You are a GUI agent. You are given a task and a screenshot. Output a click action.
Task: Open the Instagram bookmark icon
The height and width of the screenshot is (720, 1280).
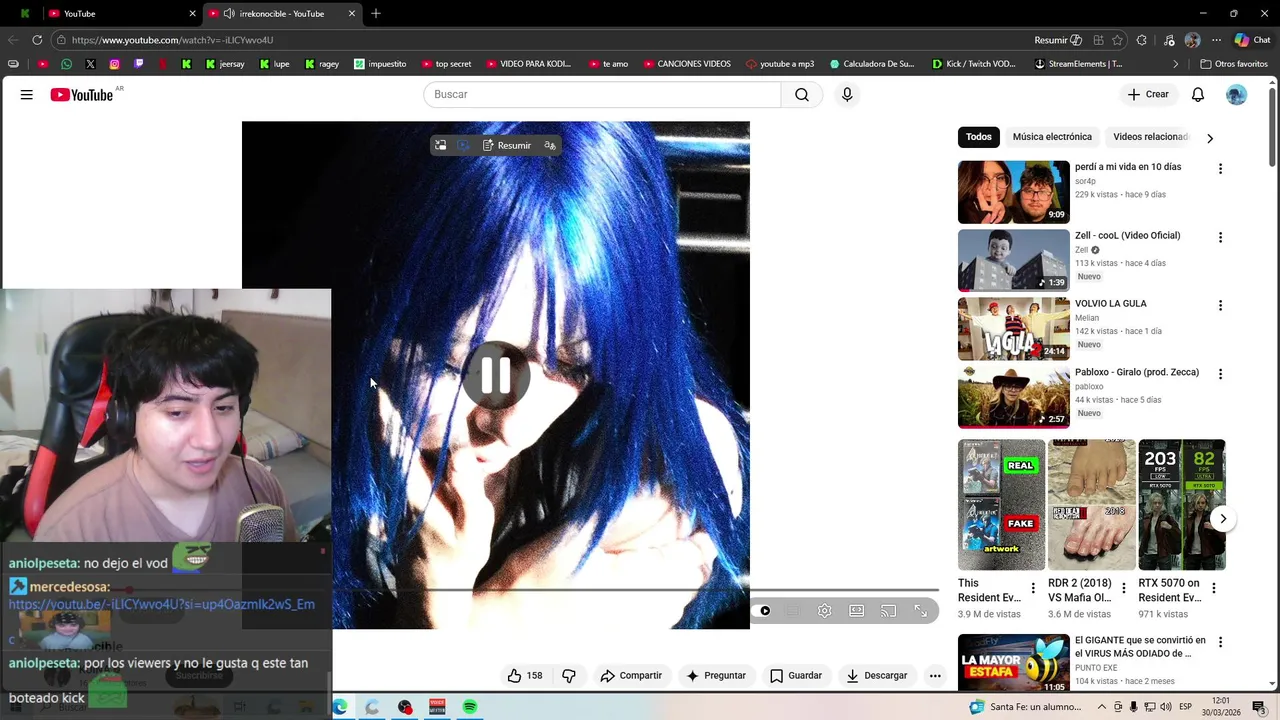pos(114,64)
